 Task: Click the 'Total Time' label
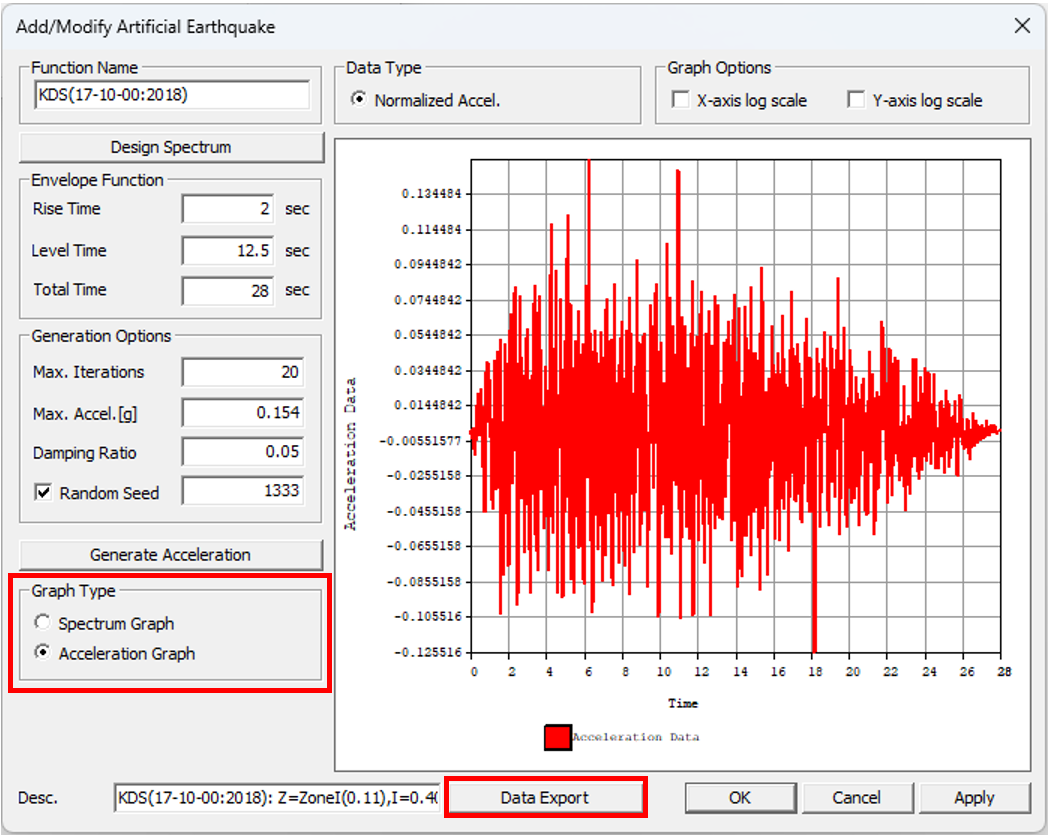pyautogui.click(x=70, y=289)
